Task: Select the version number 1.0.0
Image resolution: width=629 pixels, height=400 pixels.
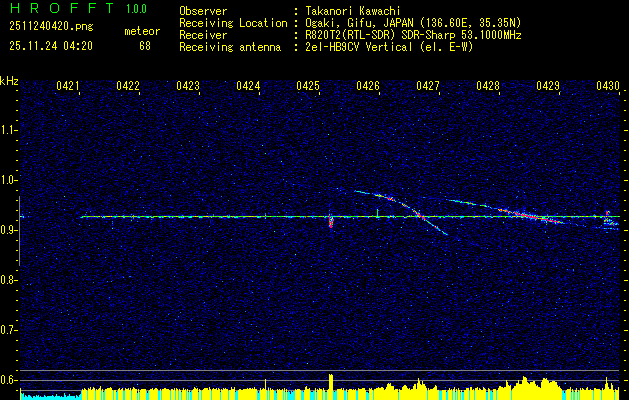Action: tap(136, 9)
